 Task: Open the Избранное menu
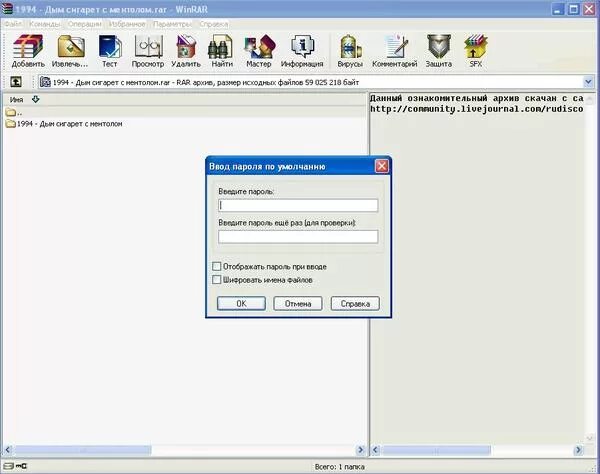coord(127,24)
